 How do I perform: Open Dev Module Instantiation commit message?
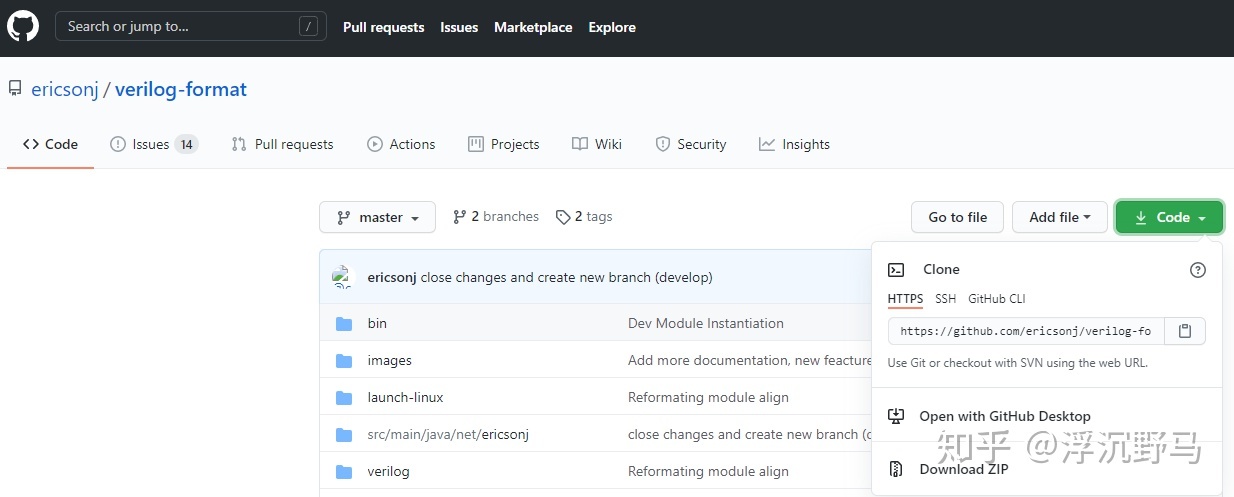point(706,323)
